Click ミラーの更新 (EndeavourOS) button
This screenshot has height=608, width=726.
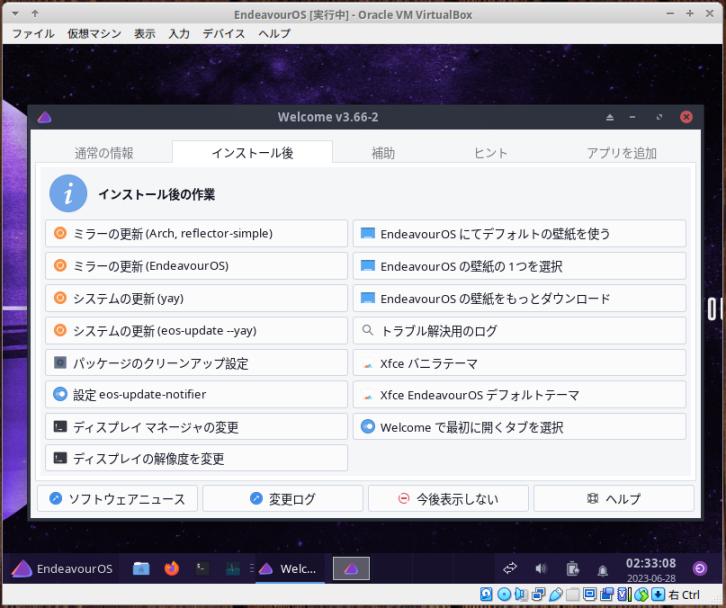(x=196, y=266)
